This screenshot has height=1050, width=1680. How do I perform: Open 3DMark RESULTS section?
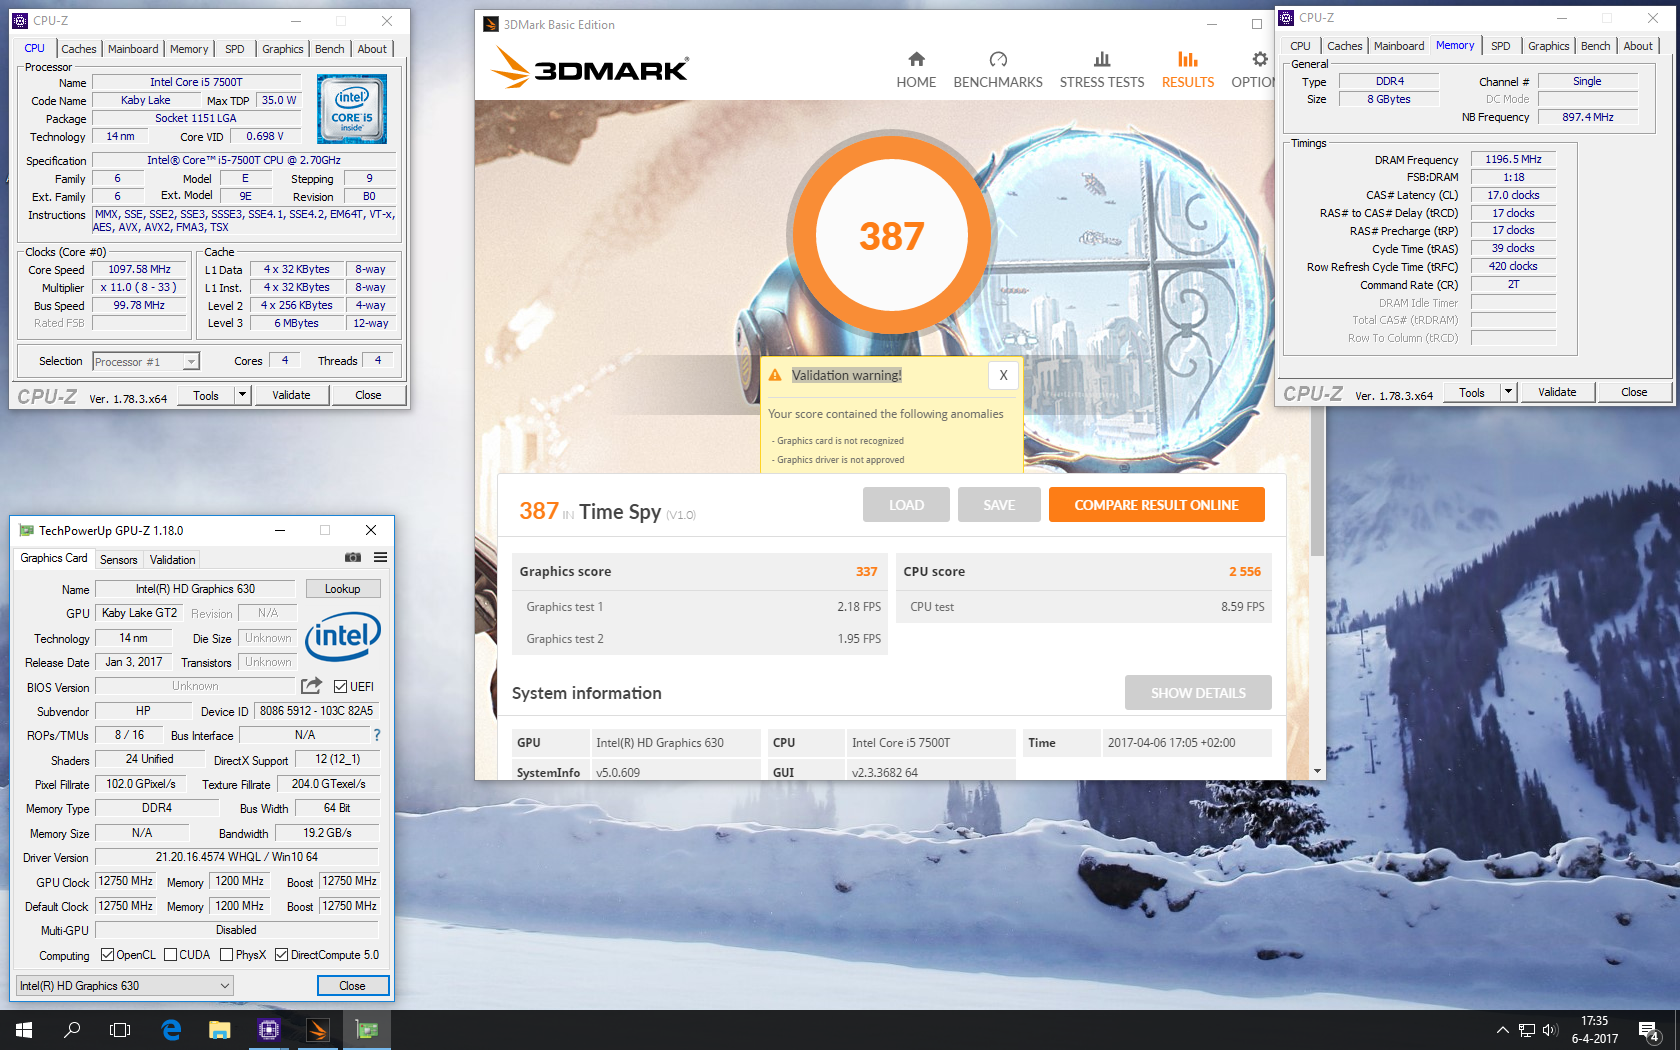pos(1188,70)
